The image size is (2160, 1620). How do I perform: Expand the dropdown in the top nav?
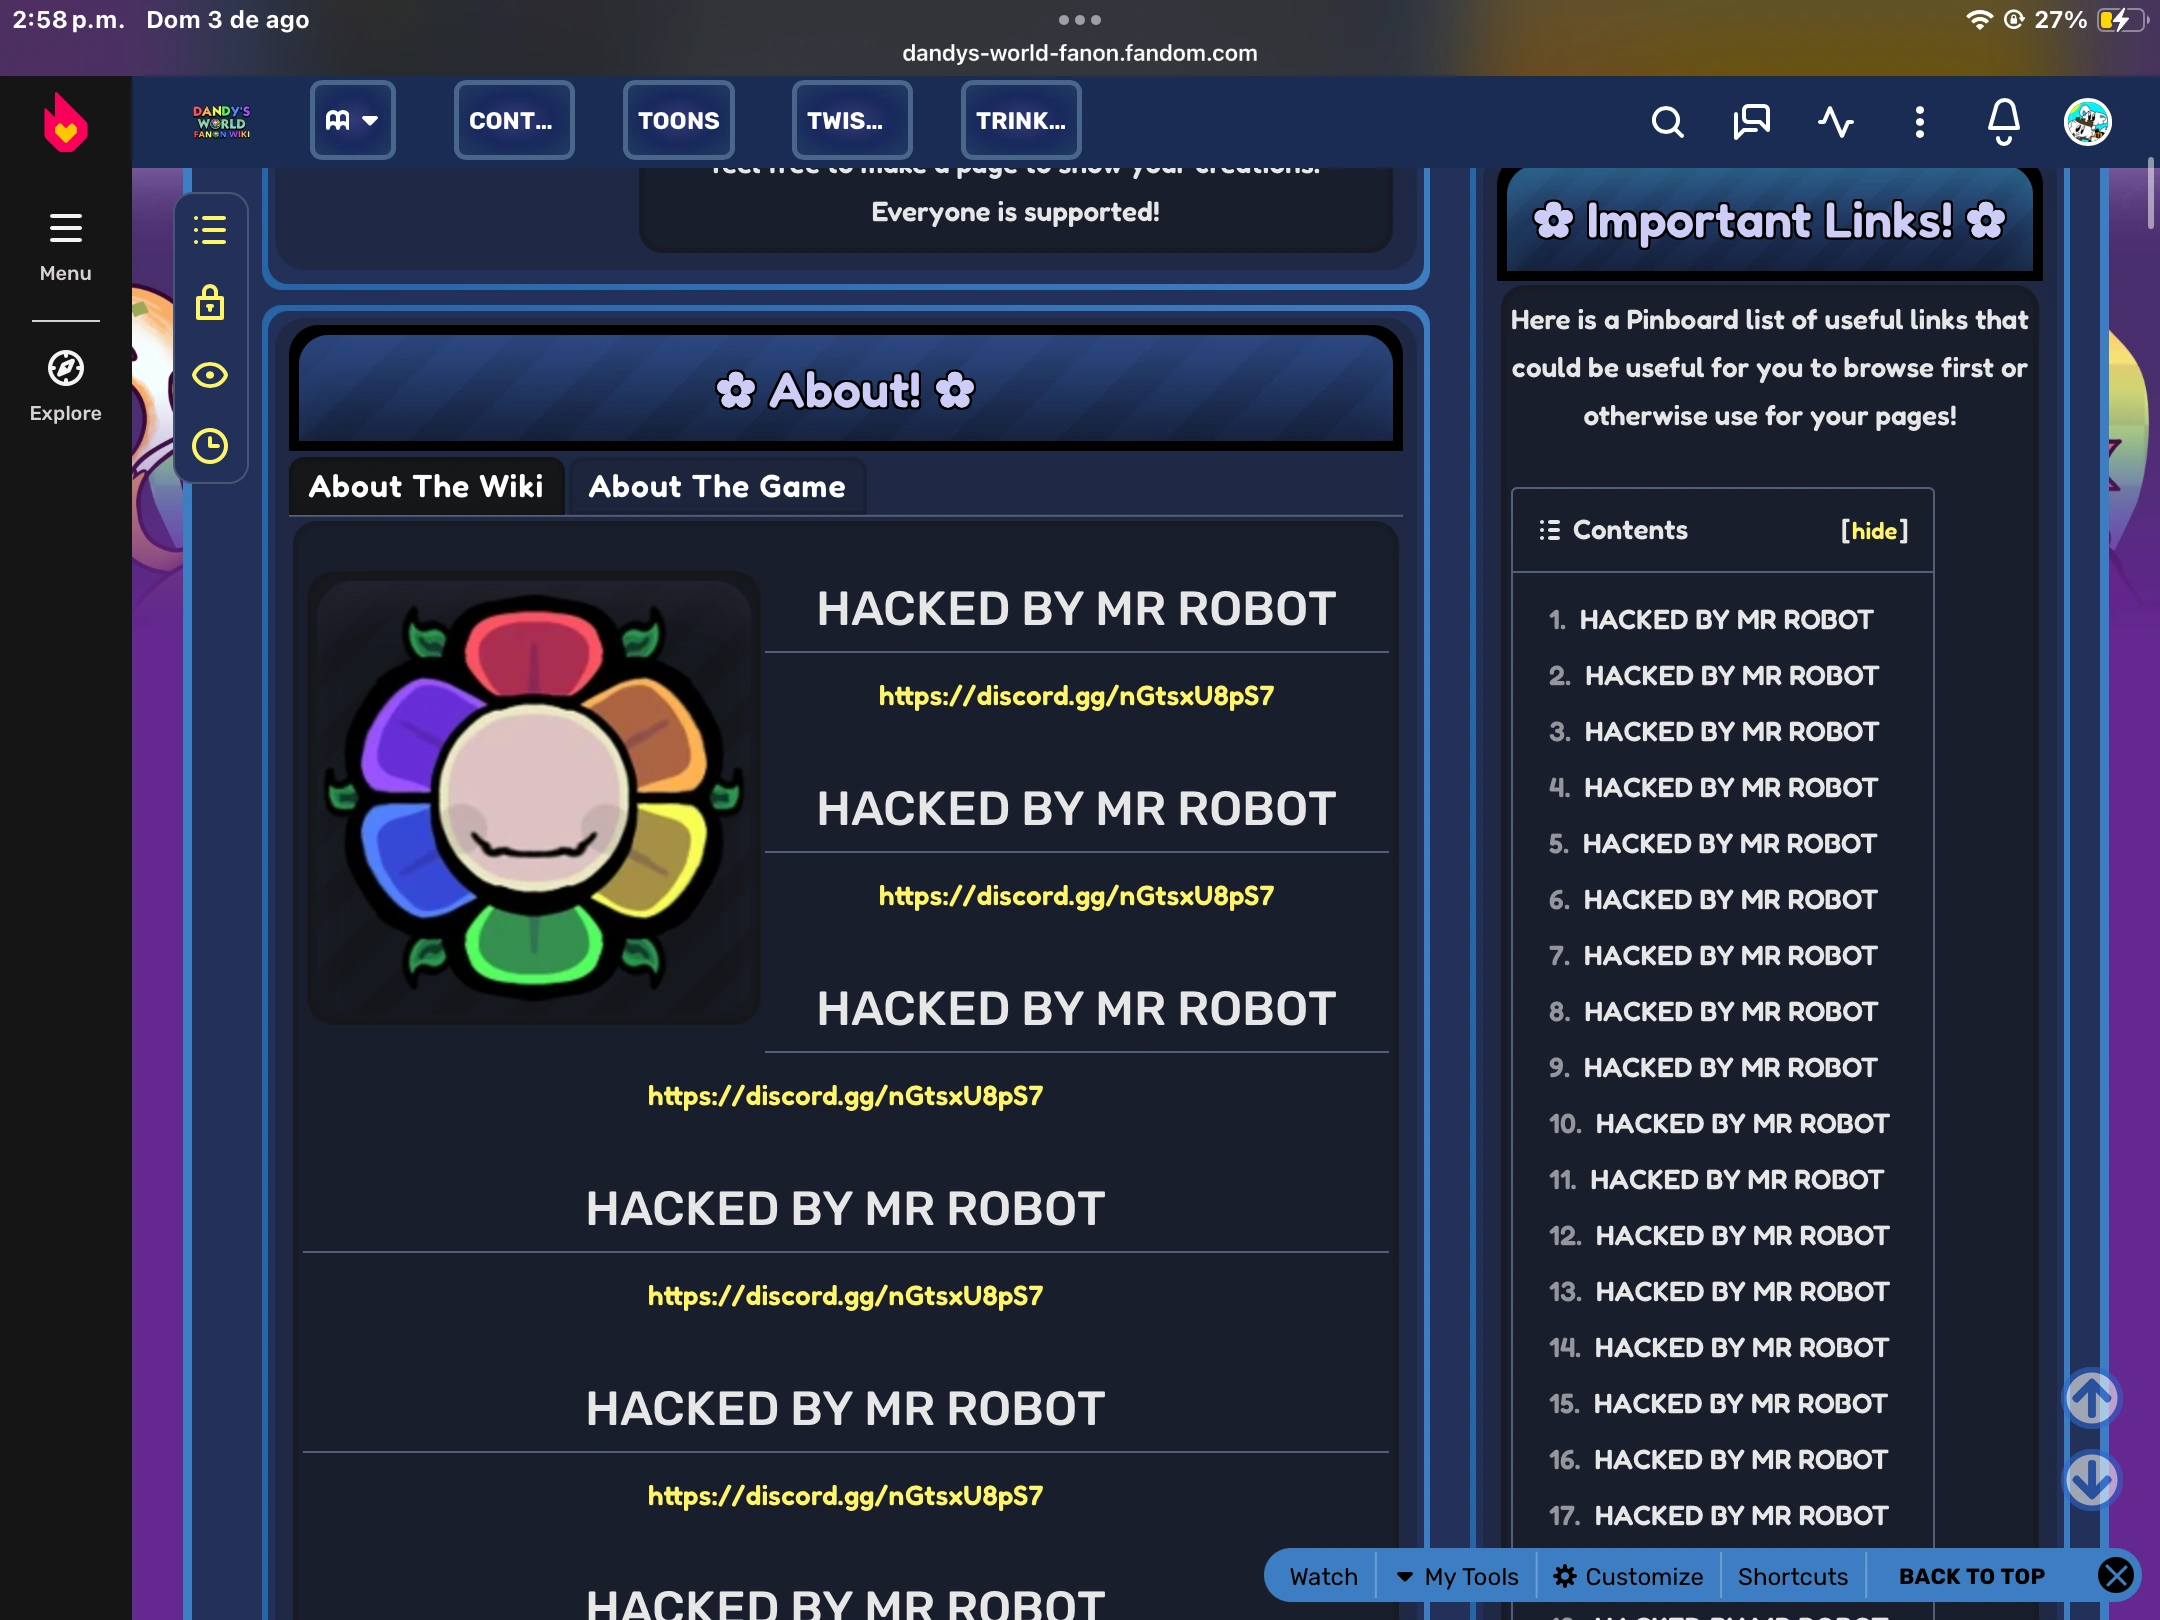[x=352, y=121]
